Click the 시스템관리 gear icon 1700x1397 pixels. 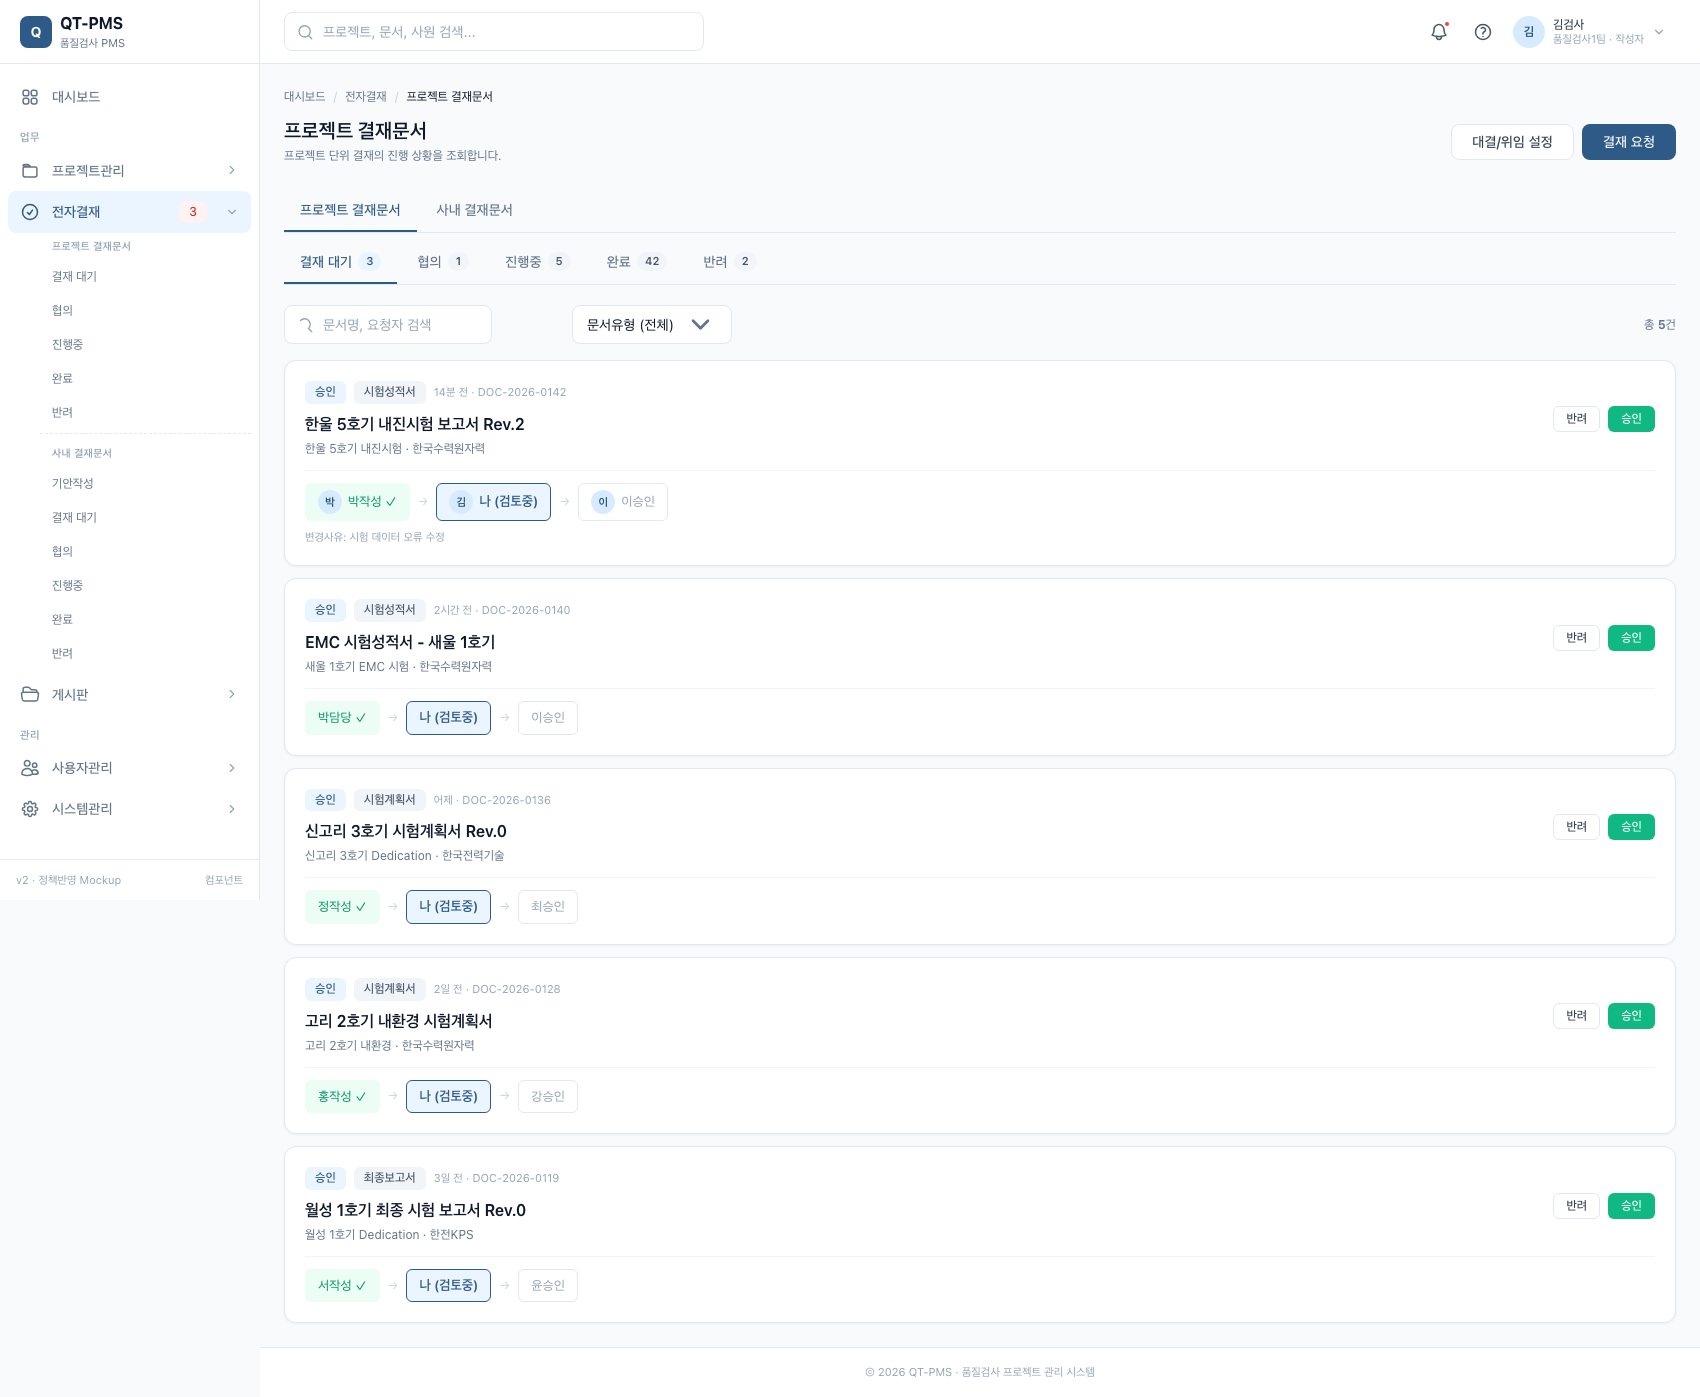[30, 809]
